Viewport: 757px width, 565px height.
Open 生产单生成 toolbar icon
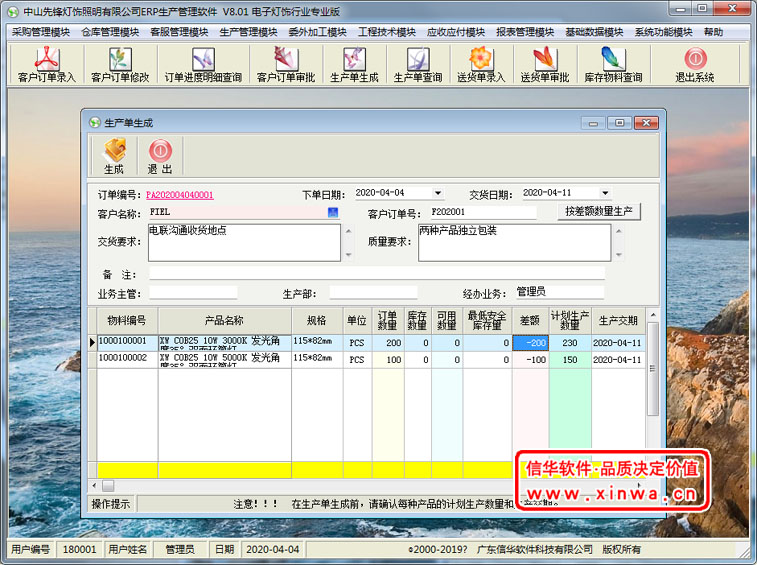(x=354, y=64)
